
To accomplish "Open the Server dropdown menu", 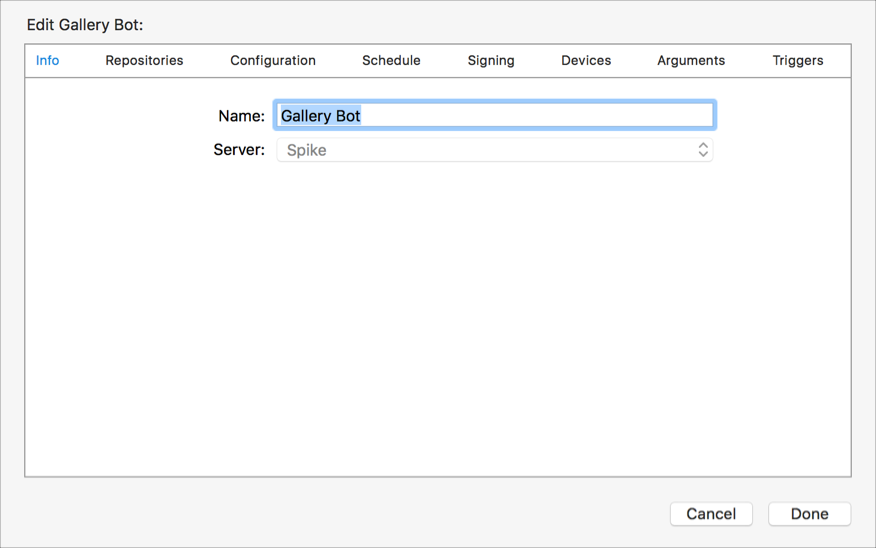I will tap(494, 150).
